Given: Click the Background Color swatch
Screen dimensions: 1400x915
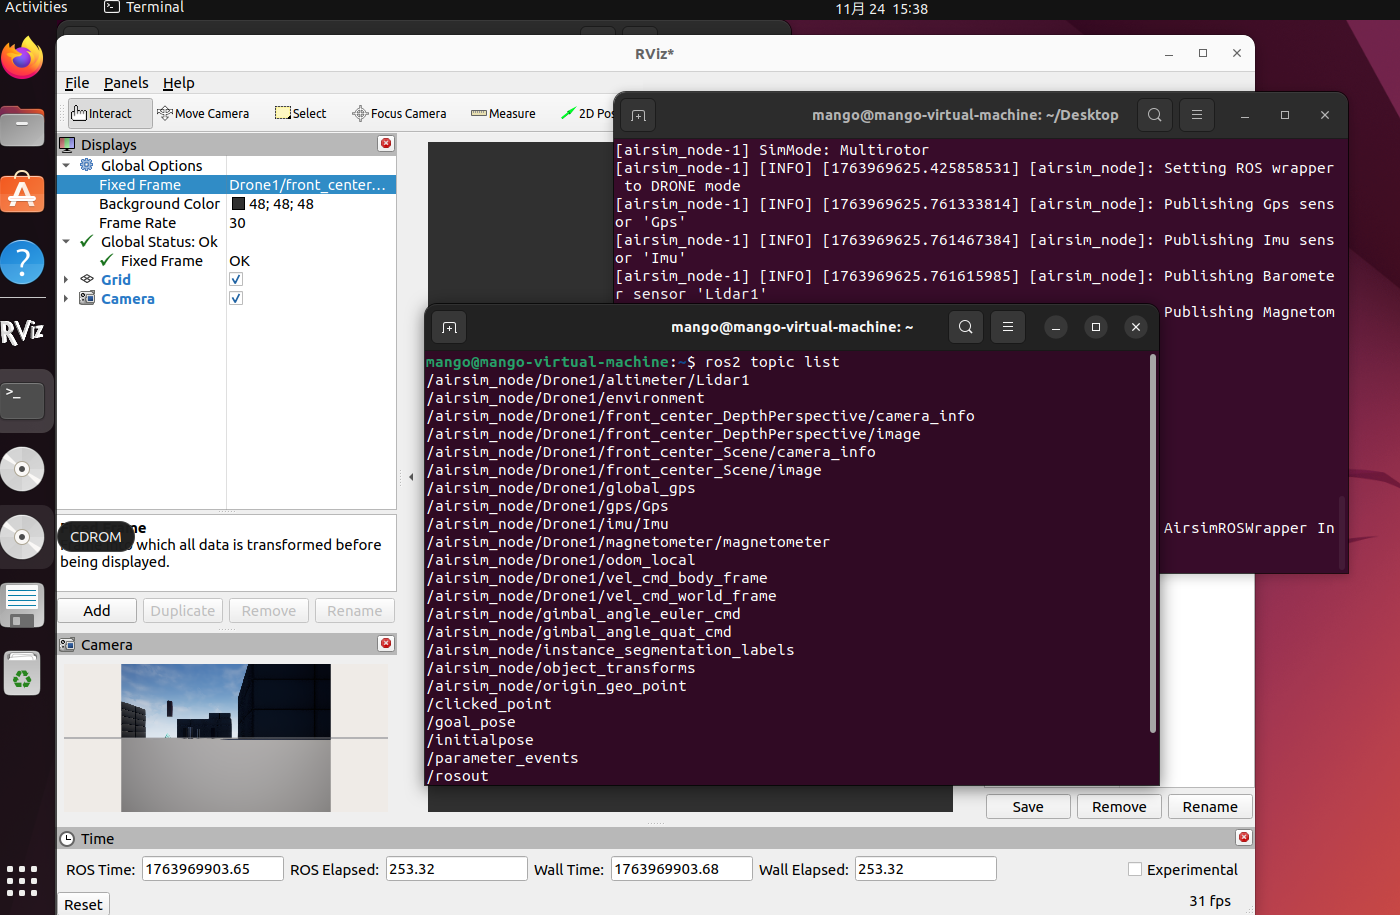Looking at the screenshot, I should coord(238,204).
